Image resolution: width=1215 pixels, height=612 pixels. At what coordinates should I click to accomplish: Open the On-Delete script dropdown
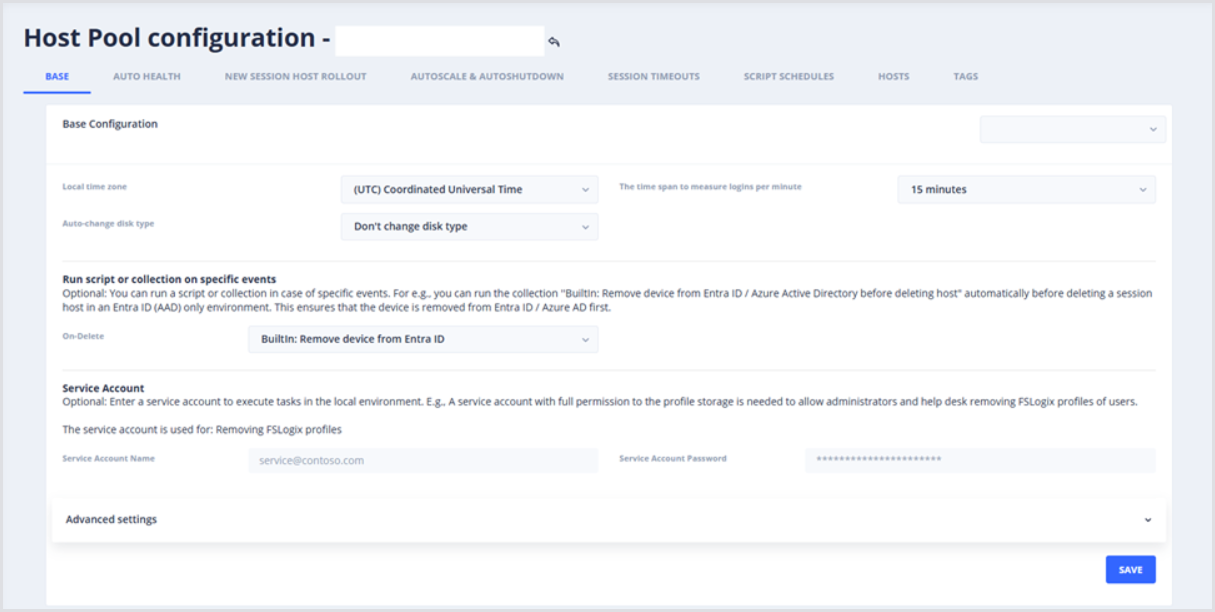click(422, 339)
